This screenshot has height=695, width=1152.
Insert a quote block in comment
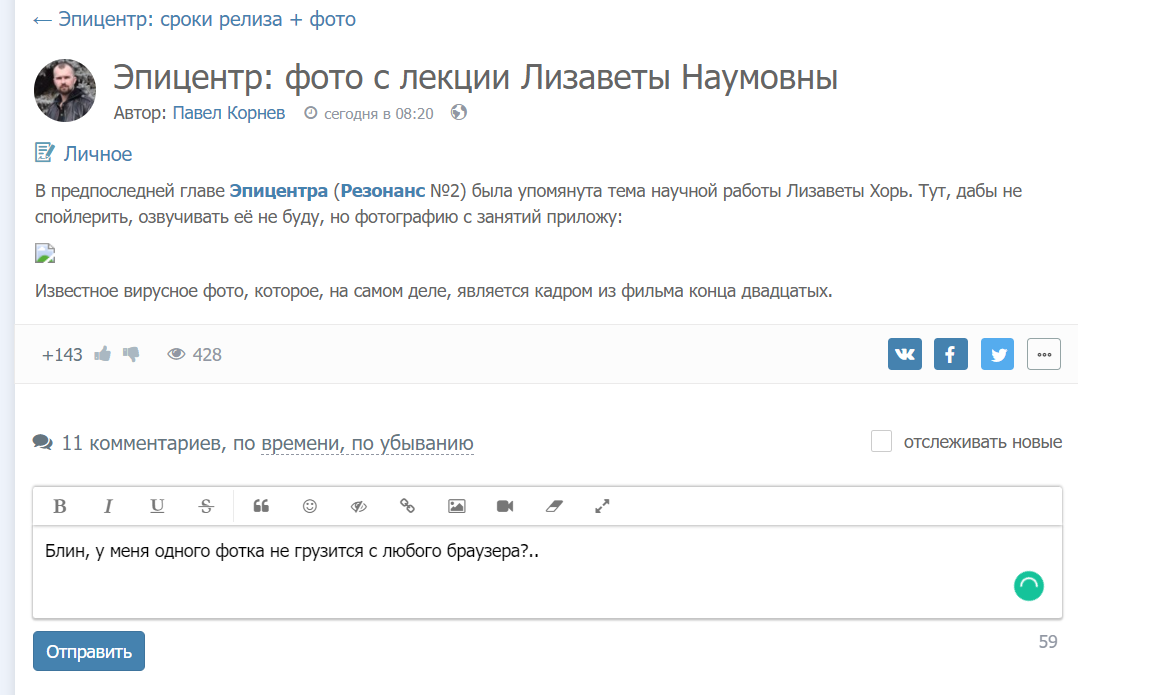[x=261, y=506]
